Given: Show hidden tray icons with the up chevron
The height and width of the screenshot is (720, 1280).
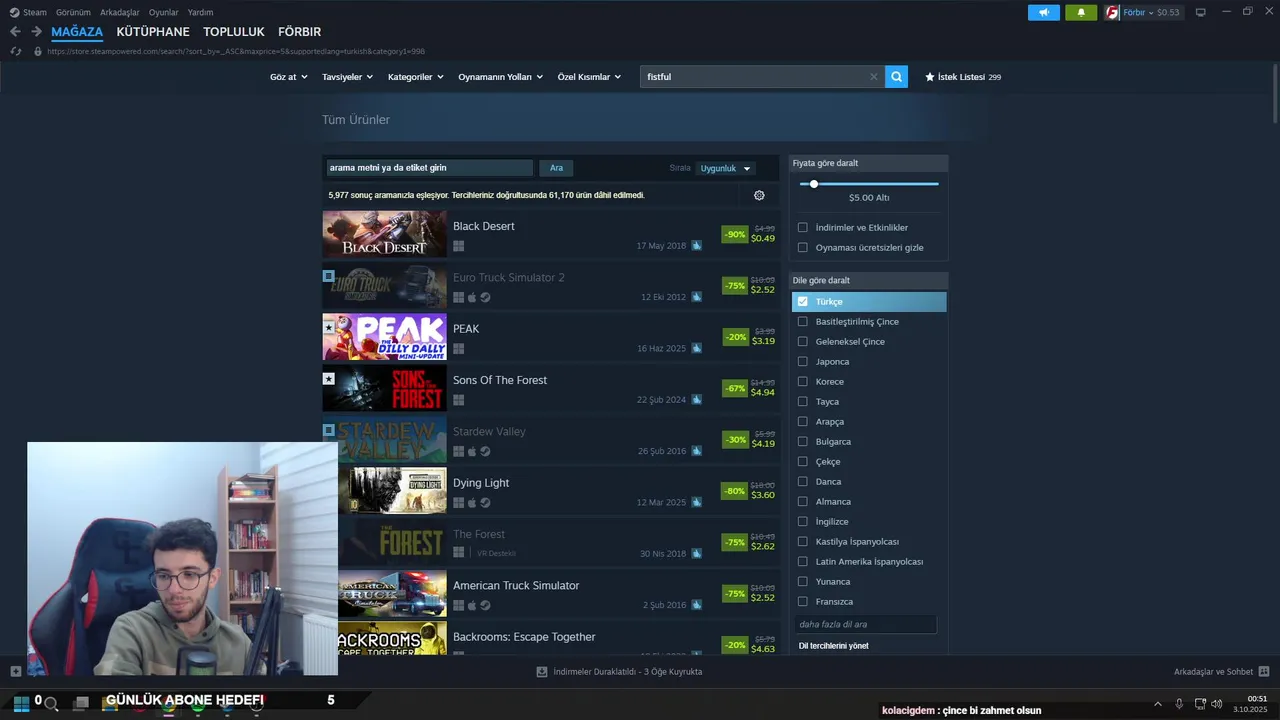Looking at the screenshot, I should click(1158, 704).
